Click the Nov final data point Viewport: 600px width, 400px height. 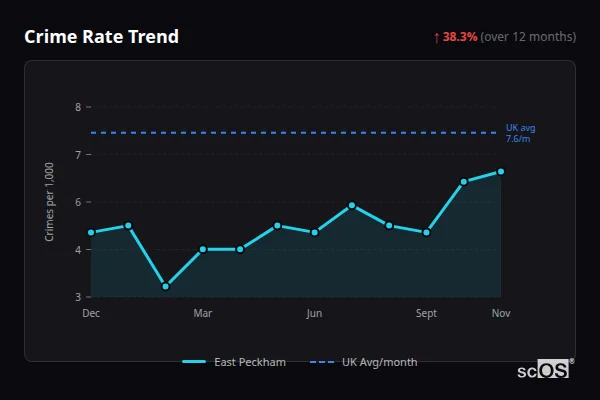501,172
